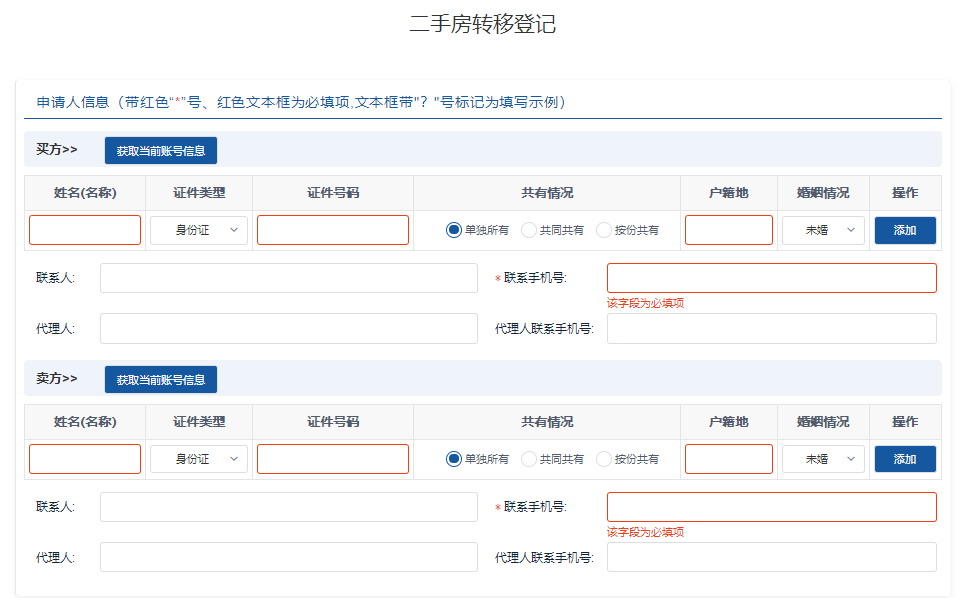Click buyer's 联系手机号 input field
966x598 pixels.
(x=771, y=278)
